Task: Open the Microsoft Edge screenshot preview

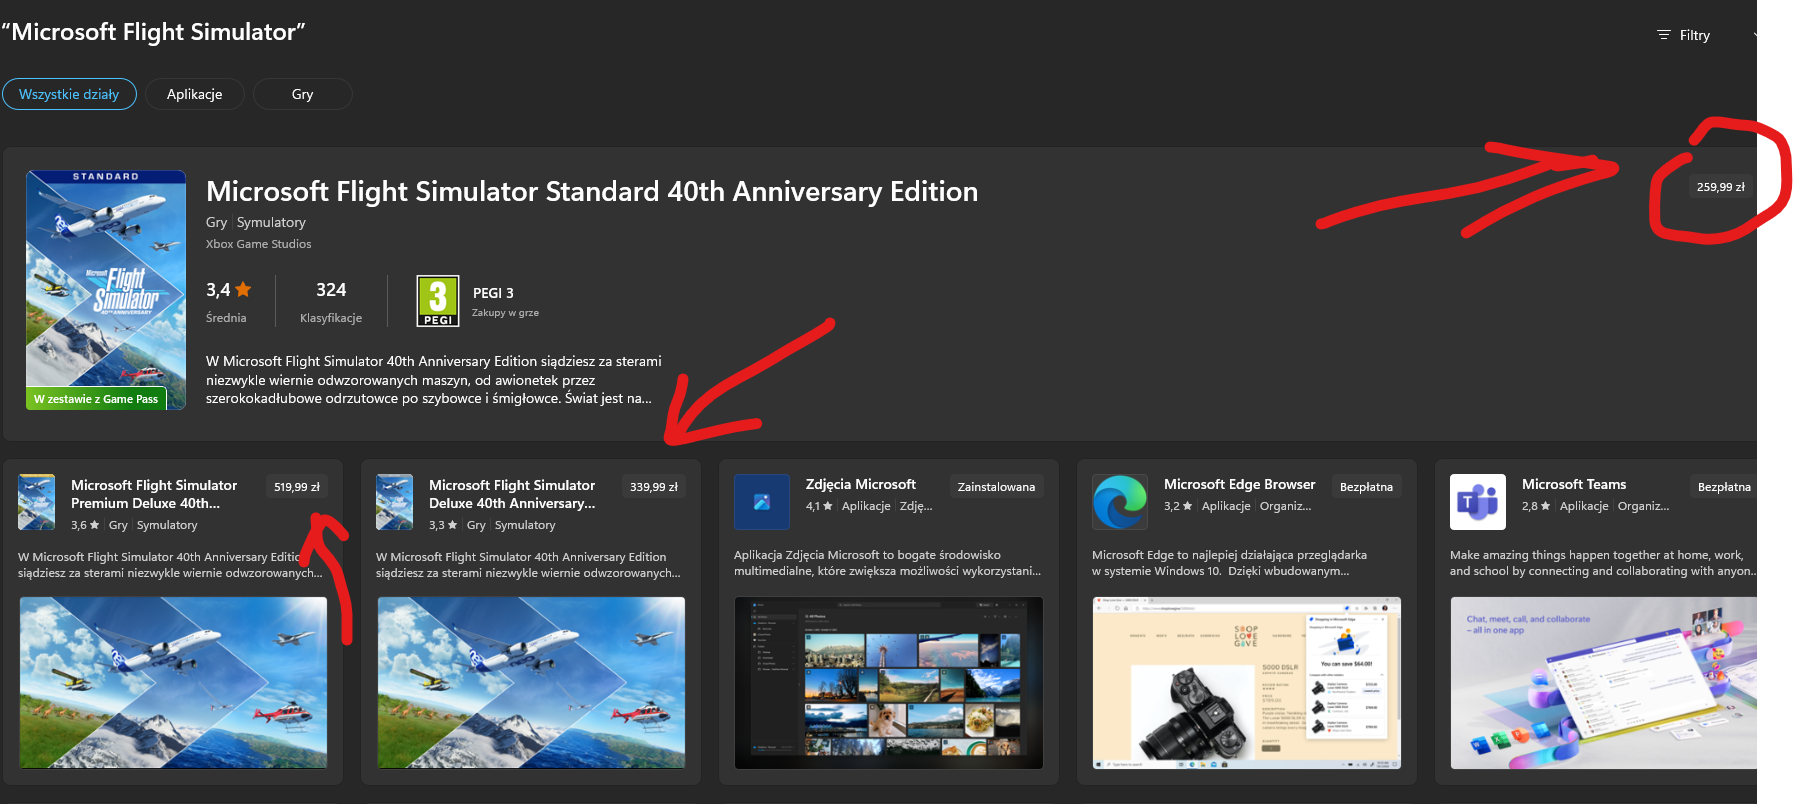Action: click(x=1246, y=683)
